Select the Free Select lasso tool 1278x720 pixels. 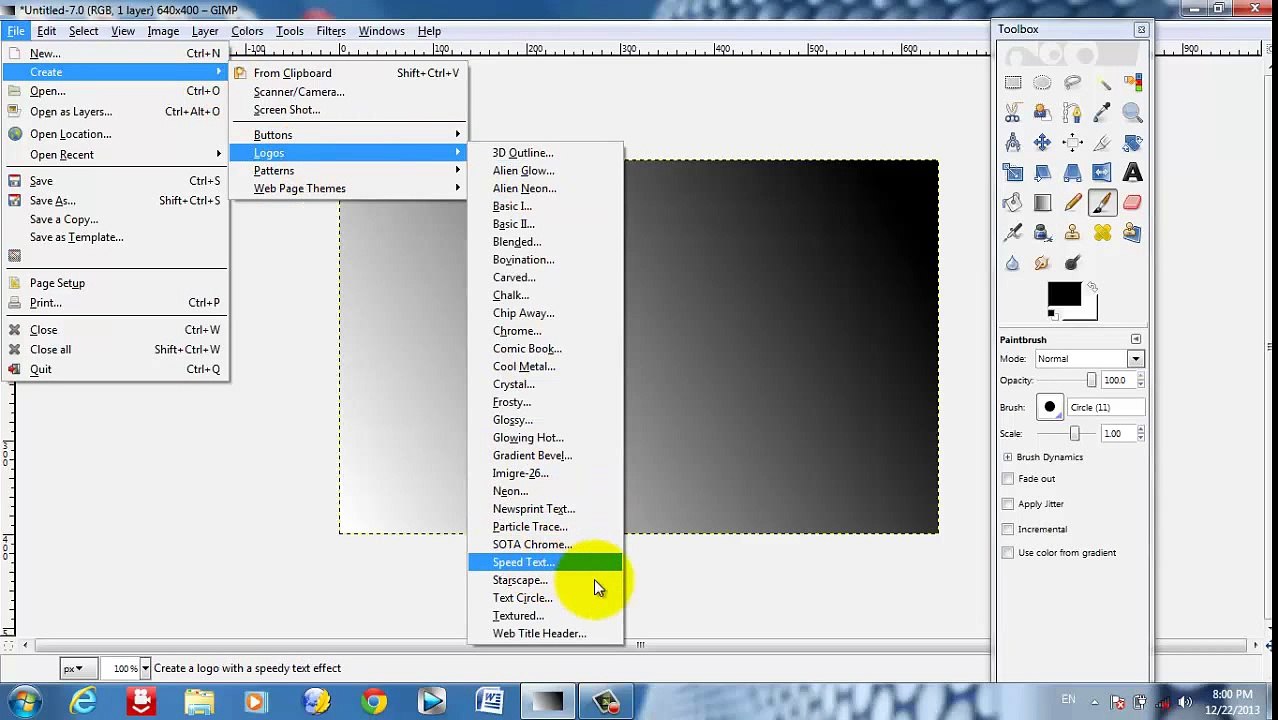tap(1072, 83)
